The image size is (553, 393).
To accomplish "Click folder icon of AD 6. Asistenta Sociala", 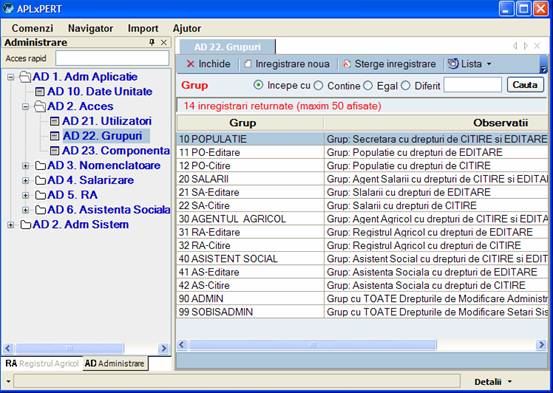I will tap(40, 210).
